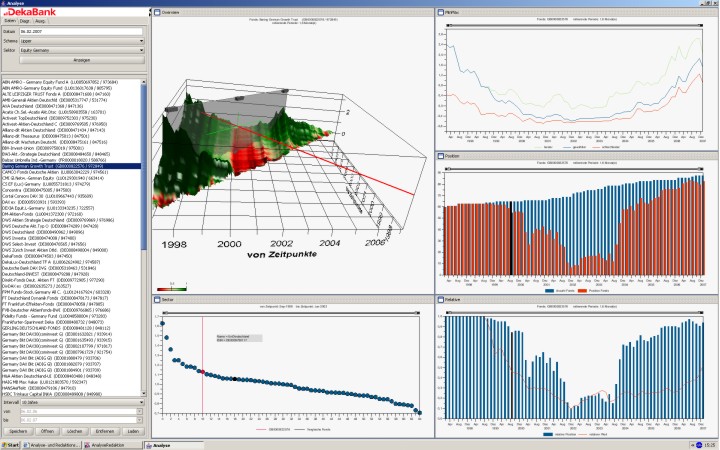Select 'Fidelity Funds - Germany Fund' row
The width and height of the screenshot is (720, 450).
tap(72, 316)
